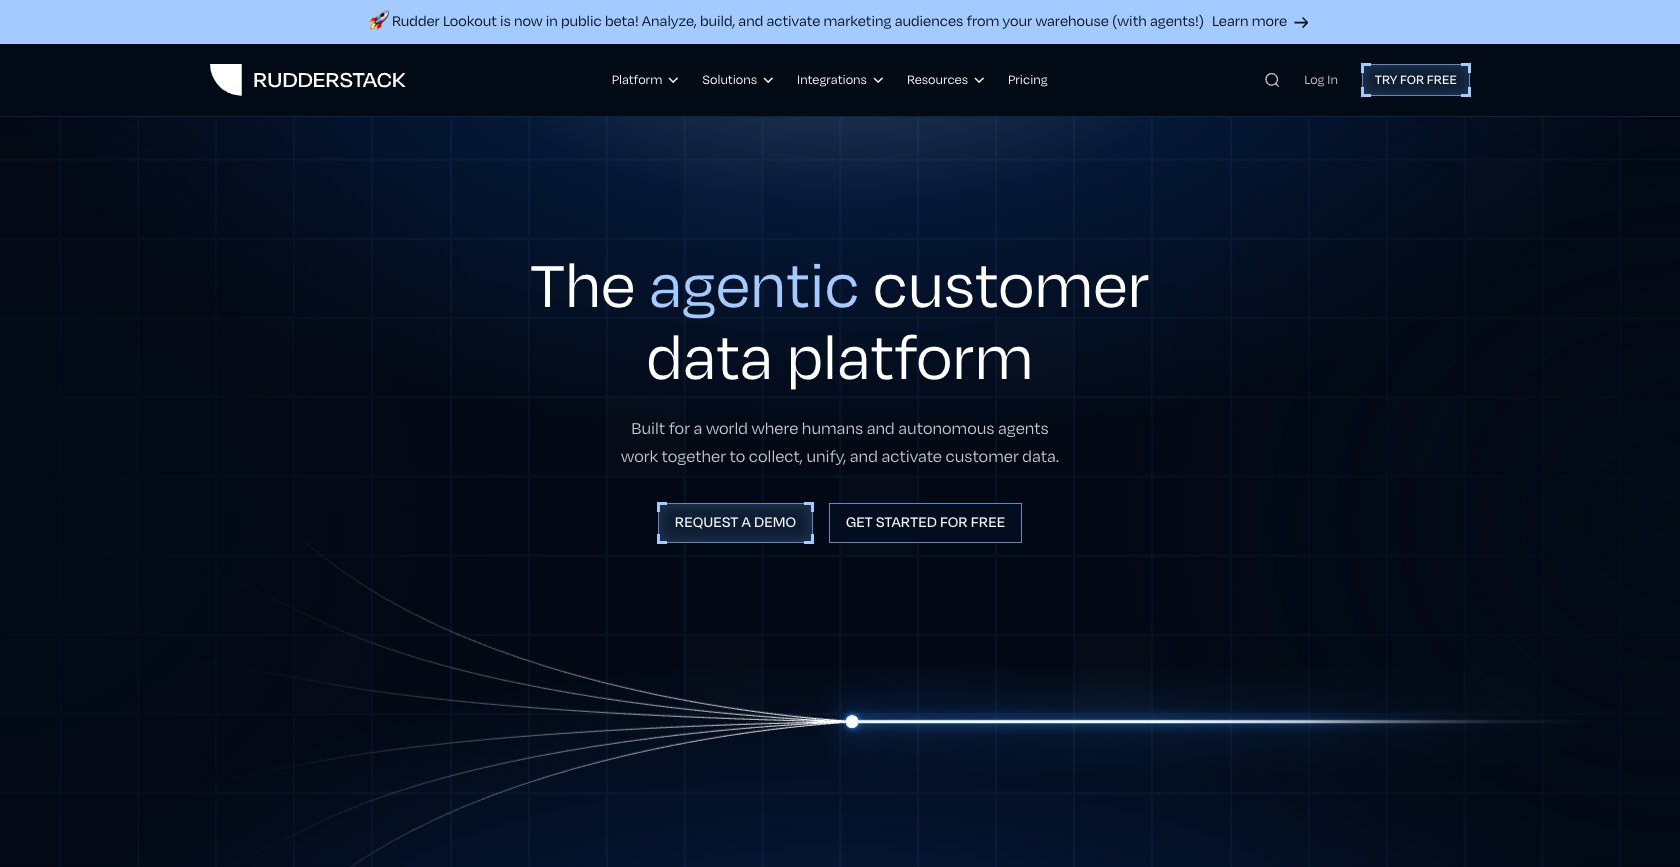The image size is (1680, 867).
Task: Click the RUDDERSTACK wordmark text
Action: (329, 80)
